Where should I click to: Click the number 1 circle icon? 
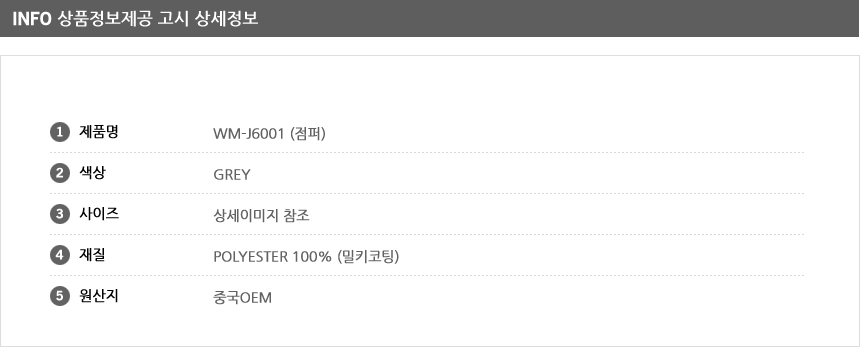point(60,132)
